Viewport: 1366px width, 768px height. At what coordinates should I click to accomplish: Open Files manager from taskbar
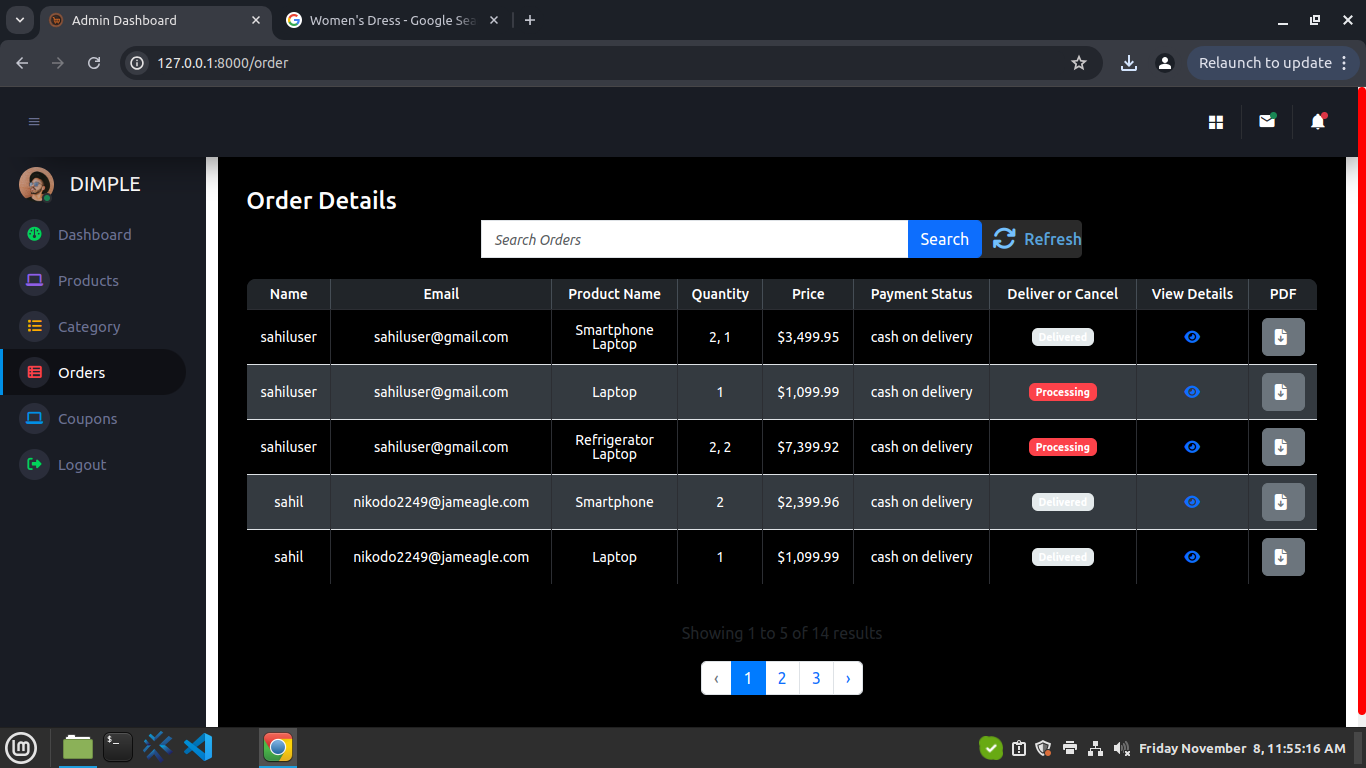click(x=78, y=747)
